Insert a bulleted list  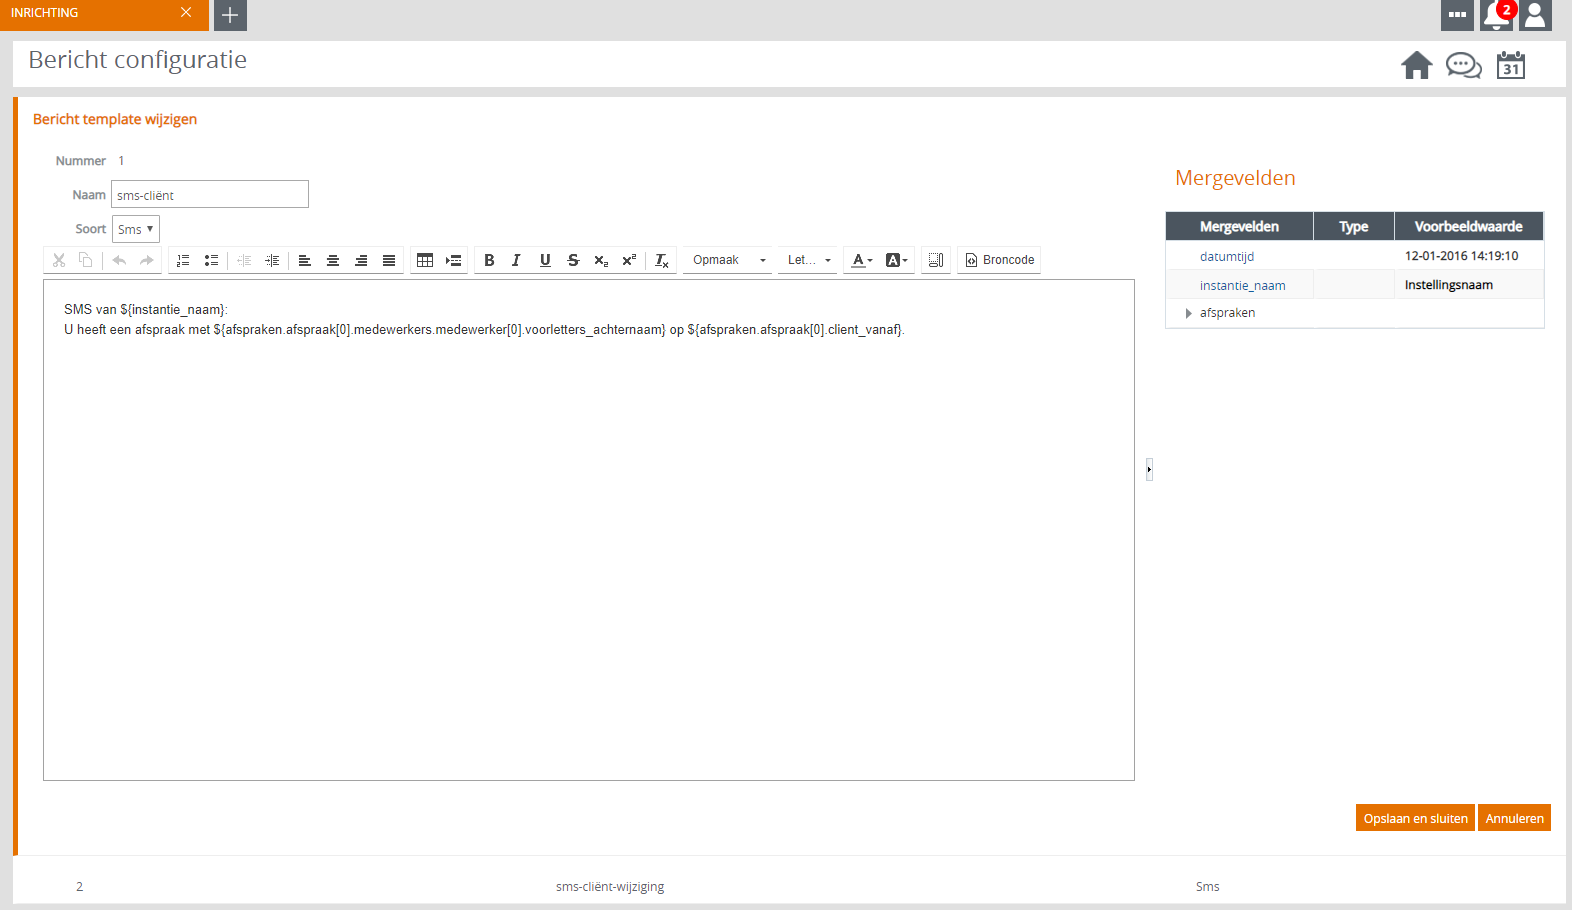click(211, 260)
